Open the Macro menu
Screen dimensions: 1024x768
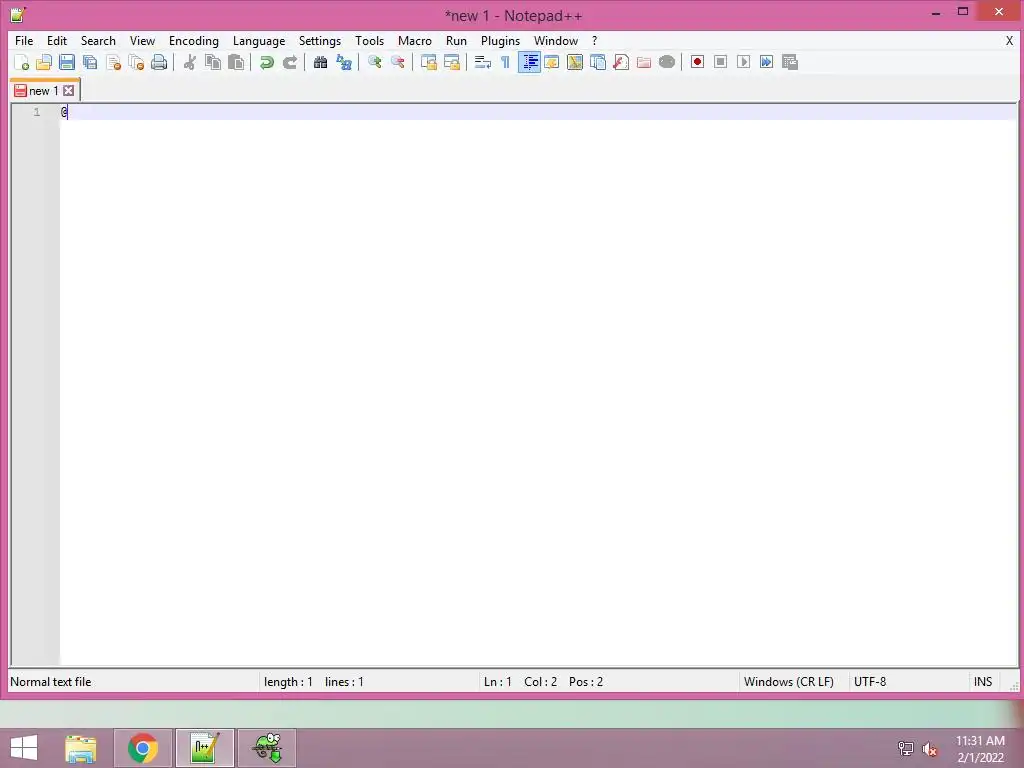[415, 40]
